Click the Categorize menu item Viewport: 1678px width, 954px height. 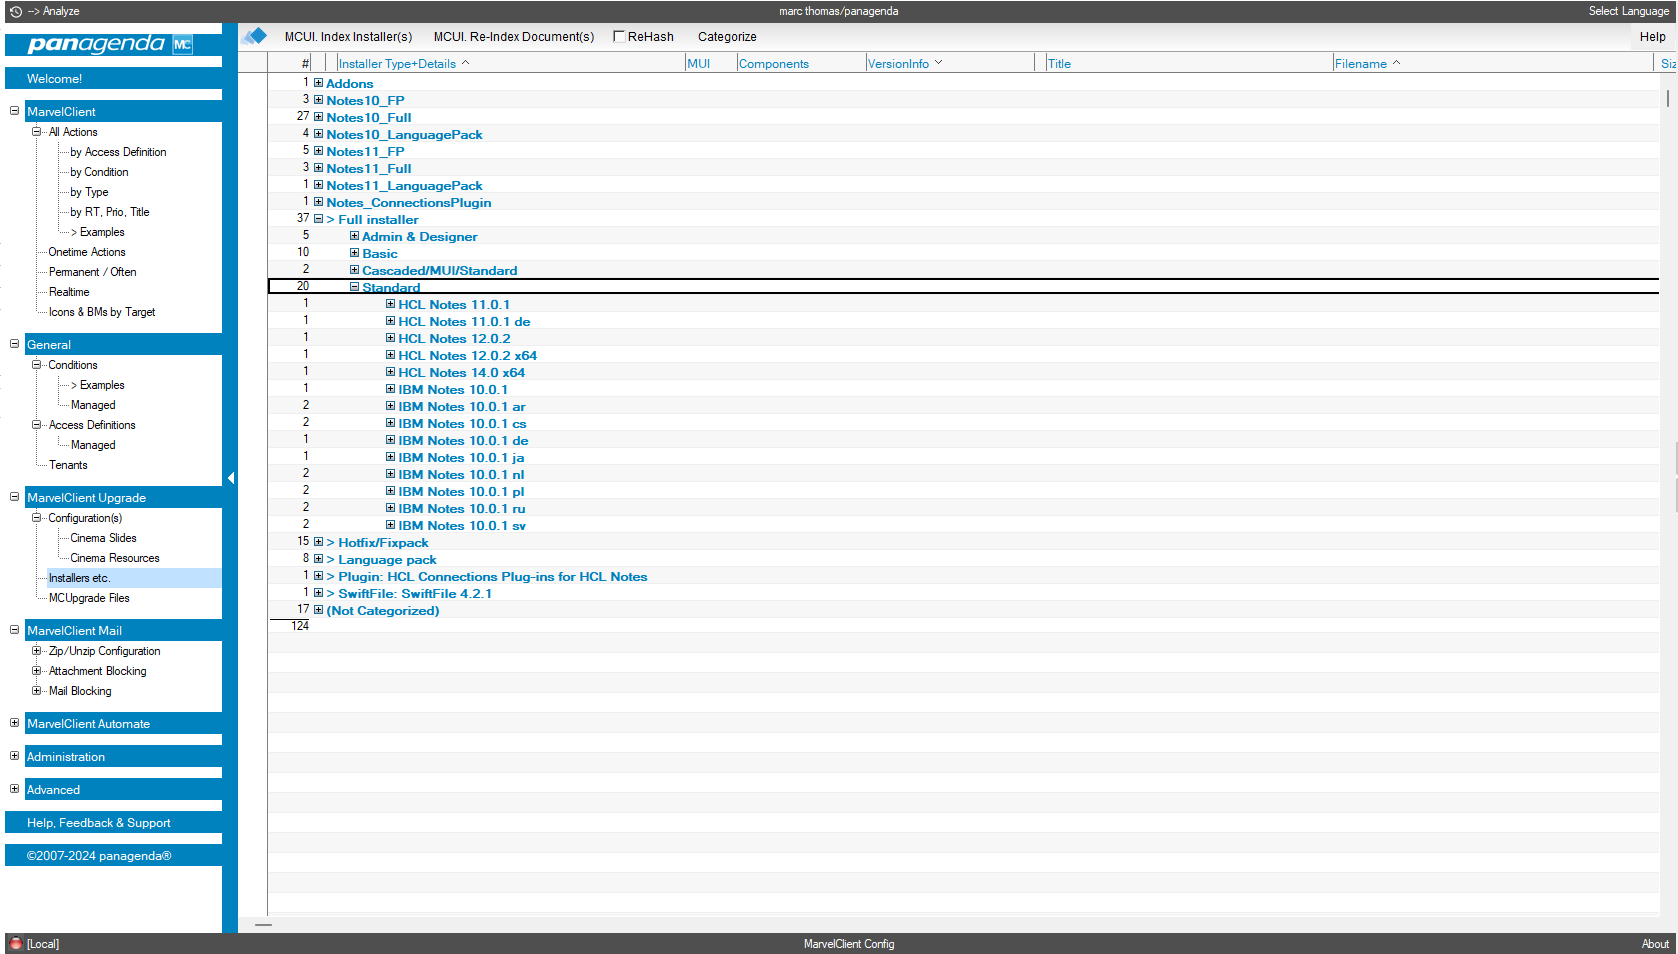pos(727,37)
